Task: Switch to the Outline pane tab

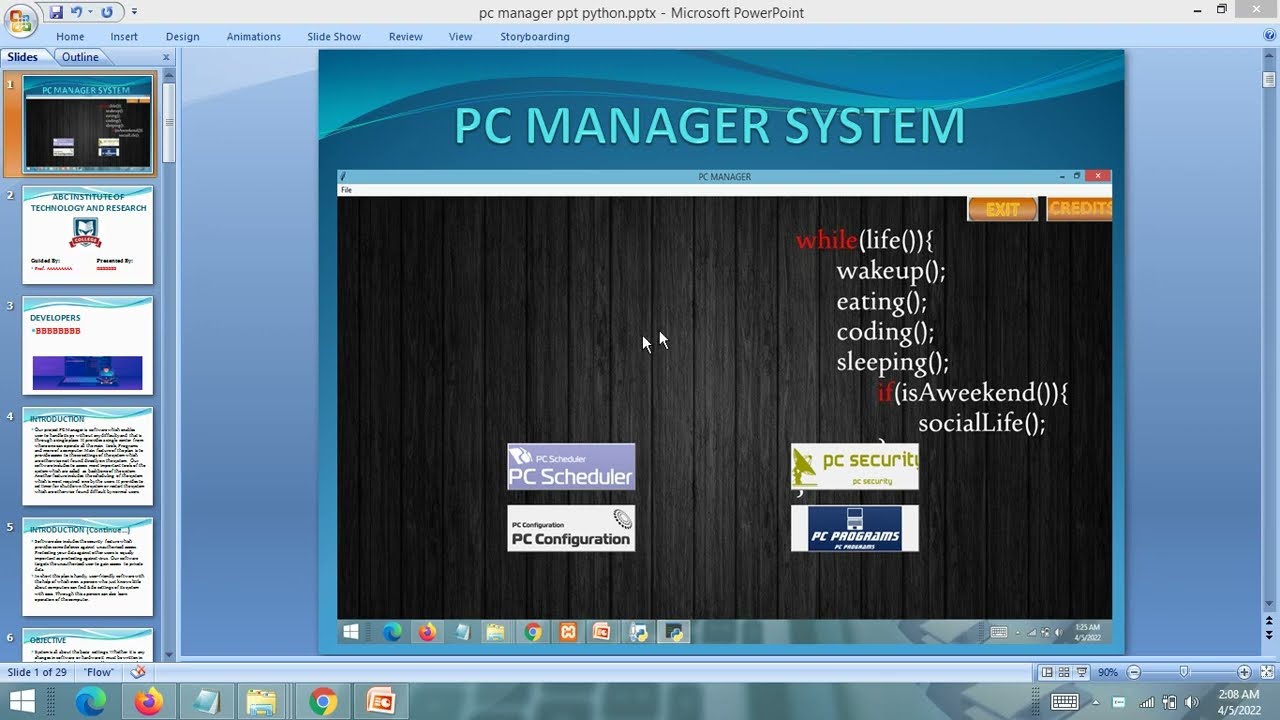Action: click(x=80, y=57)
